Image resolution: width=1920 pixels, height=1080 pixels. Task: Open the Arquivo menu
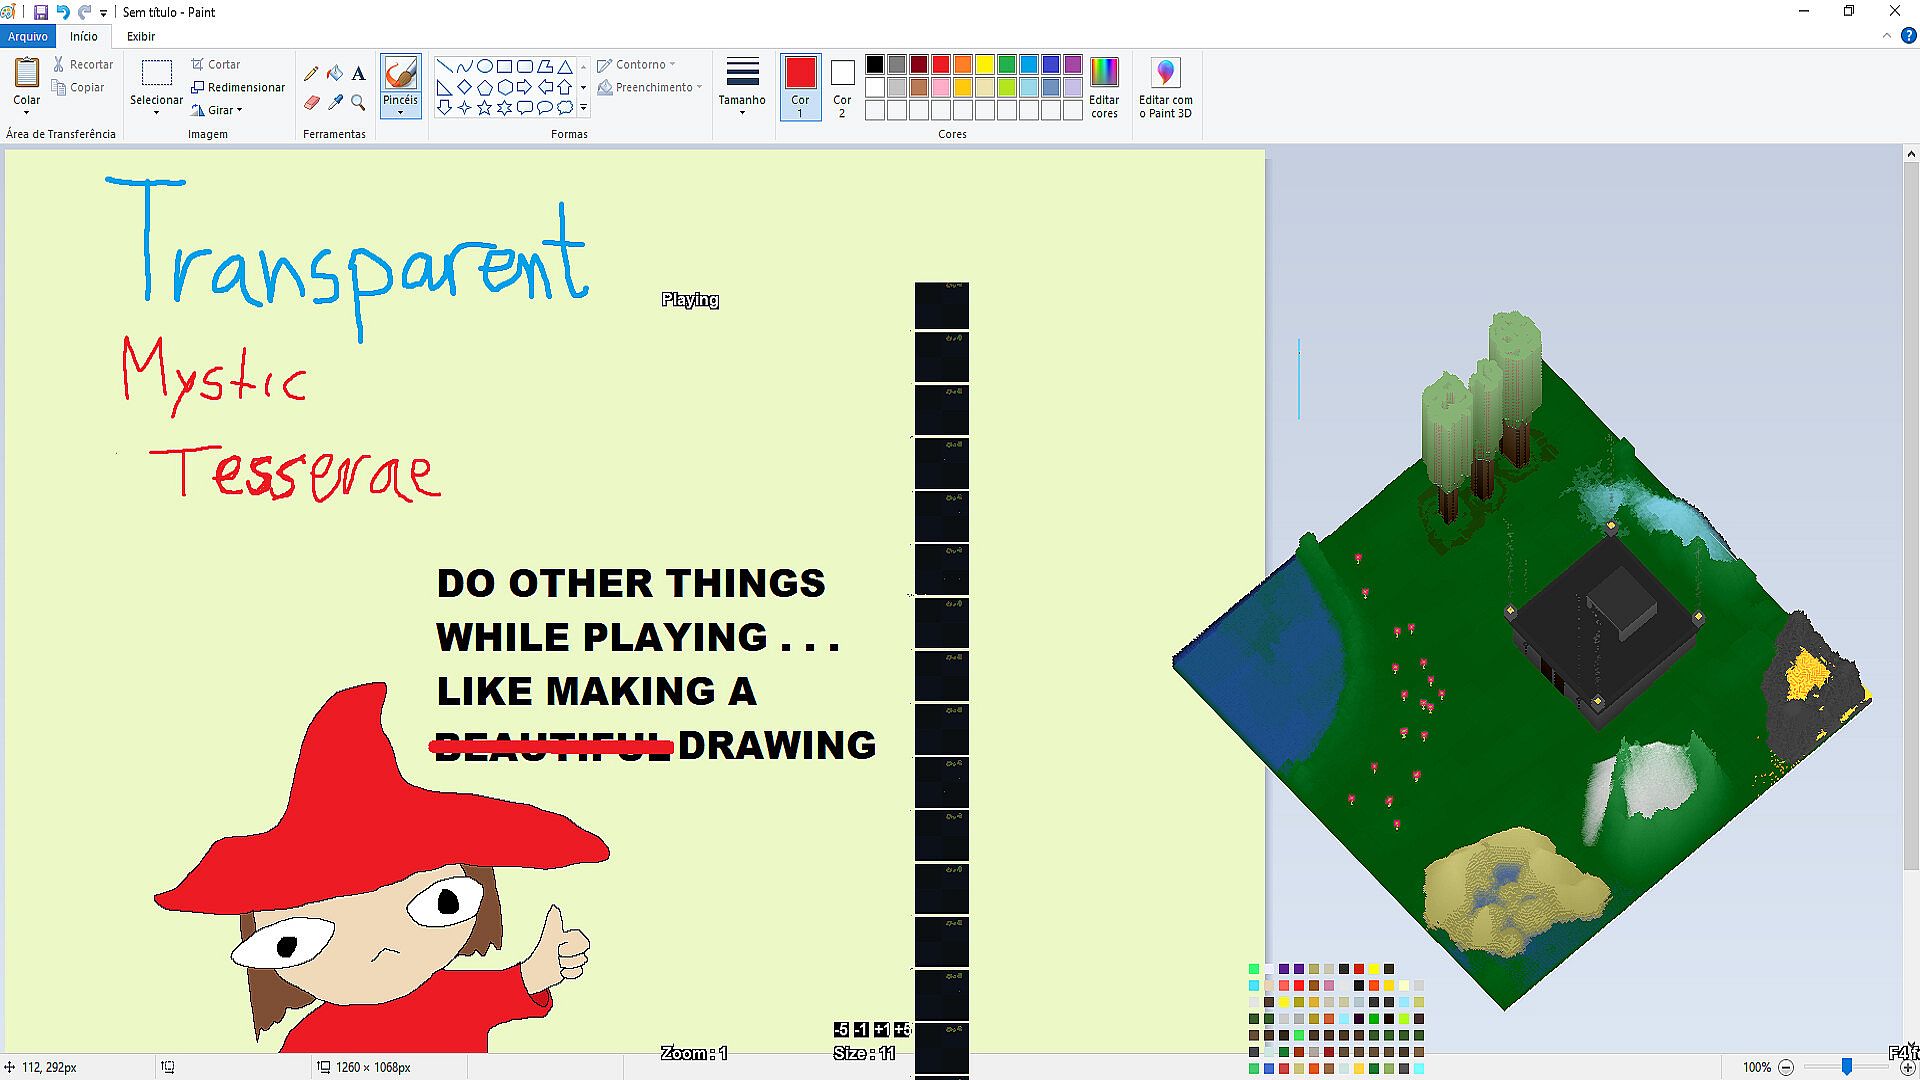pyautogui.click(x=28, y=36)
